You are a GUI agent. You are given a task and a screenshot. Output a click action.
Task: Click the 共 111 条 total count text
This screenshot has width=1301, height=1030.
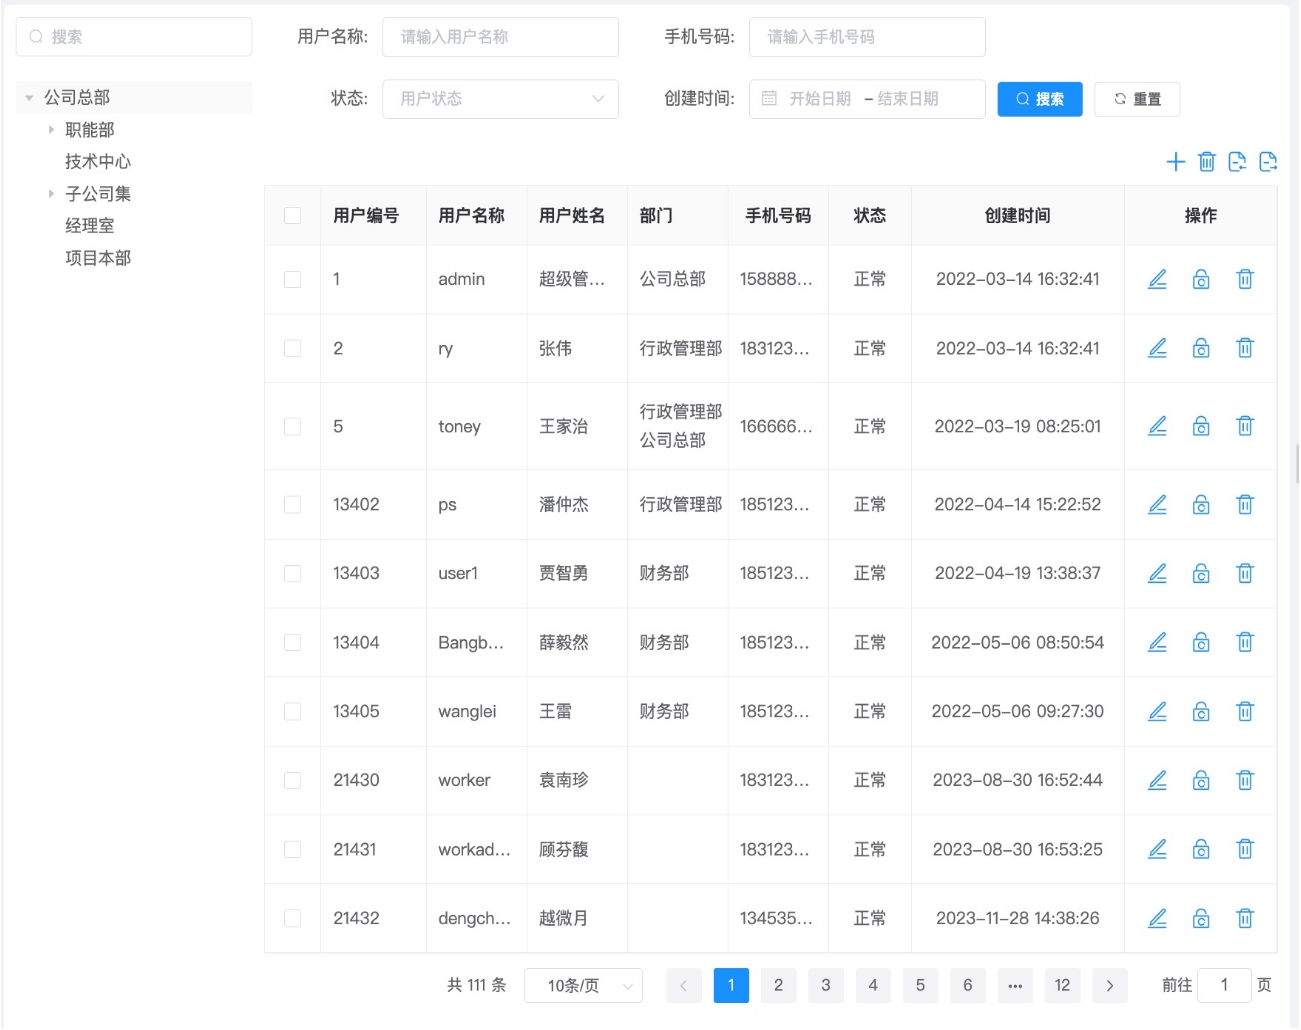click(x=476, y=985)
